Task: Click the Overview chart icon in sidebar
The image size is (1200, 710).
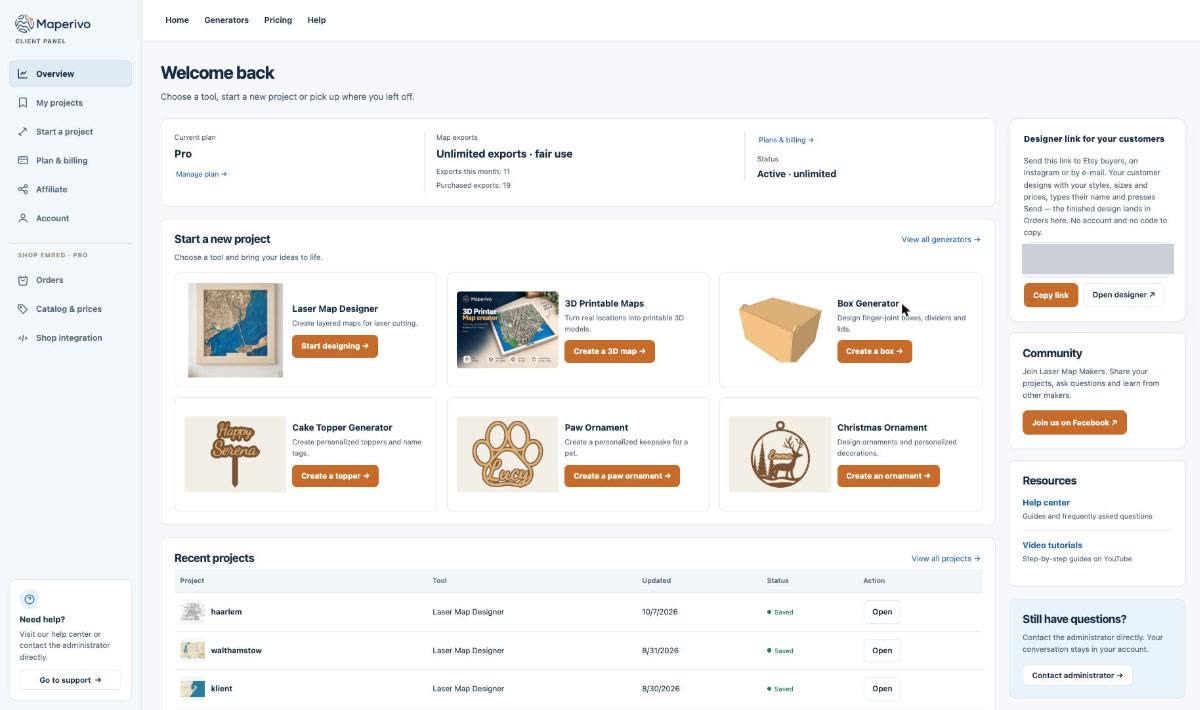Action: click(x=23, y=74)
